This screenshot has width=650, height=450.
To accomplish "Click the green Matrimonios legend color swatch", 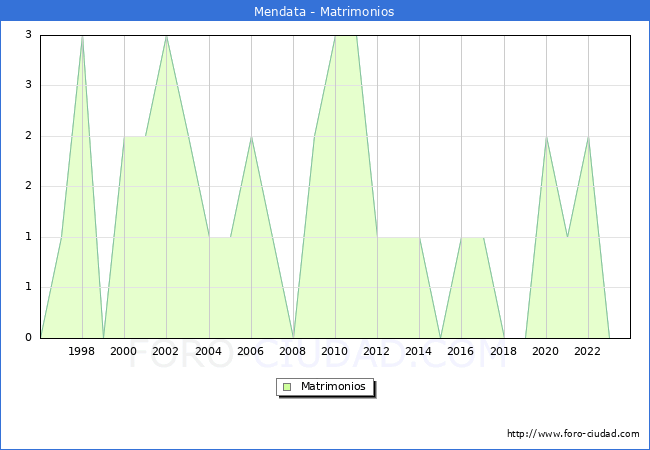I will (x=287, y=387).
